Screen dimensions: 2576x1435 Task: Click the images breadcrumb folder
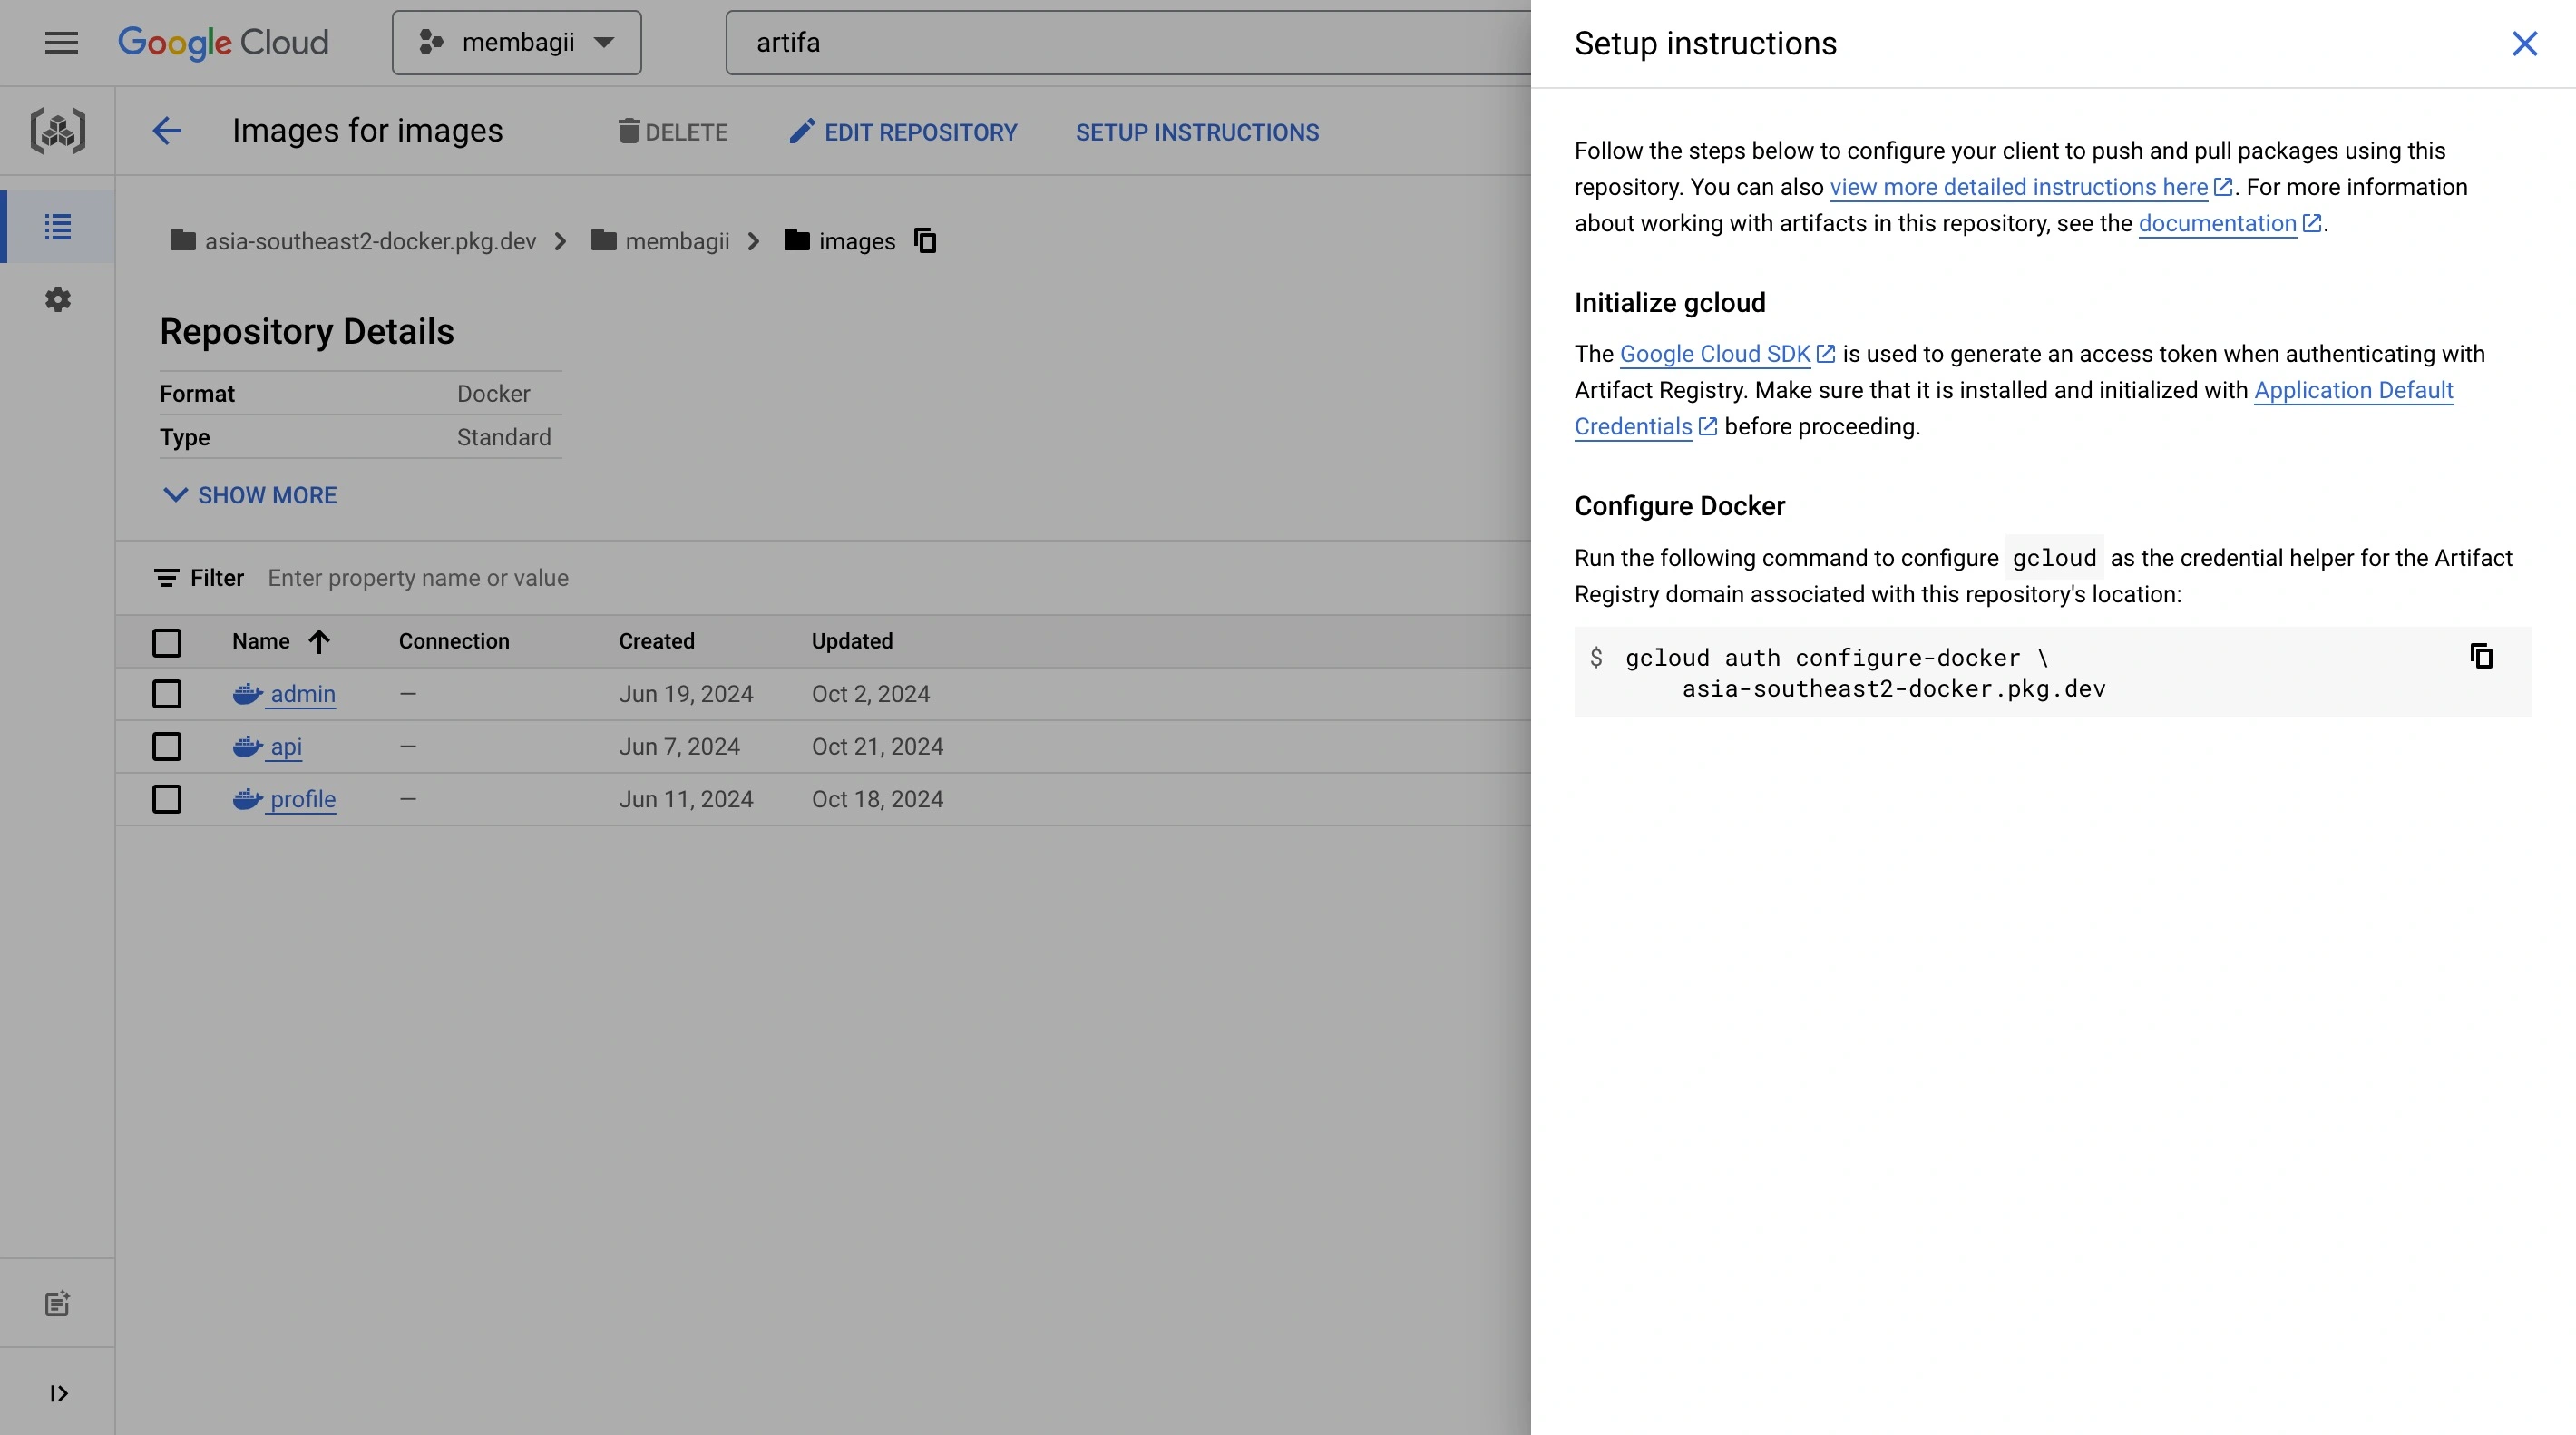[840, 241]
